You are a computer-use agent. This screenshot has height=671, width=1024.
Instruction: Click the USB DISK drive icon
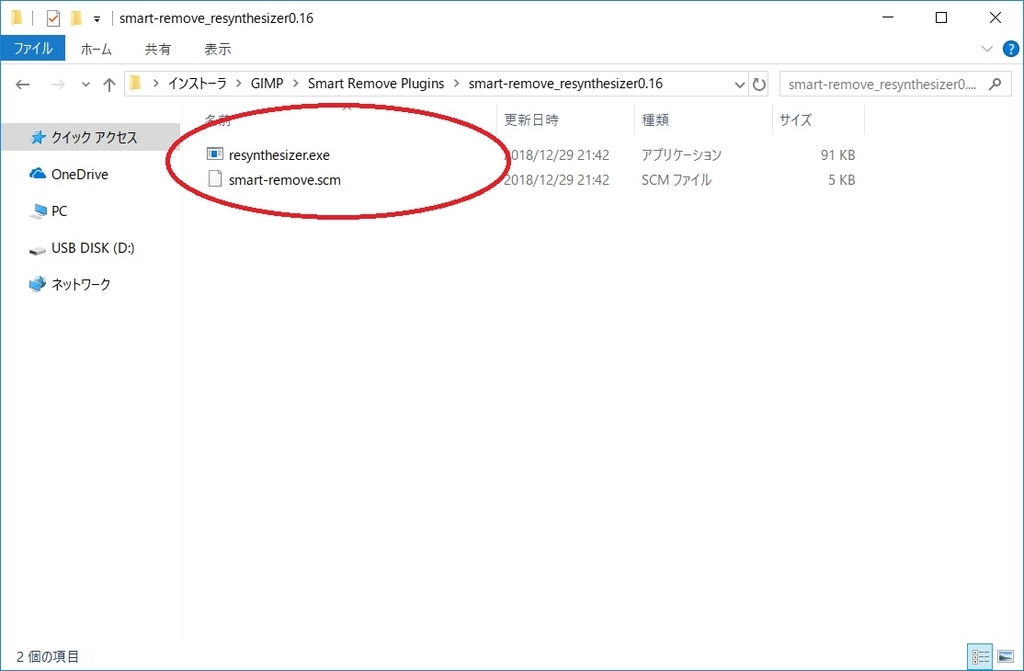click(37, 250)
